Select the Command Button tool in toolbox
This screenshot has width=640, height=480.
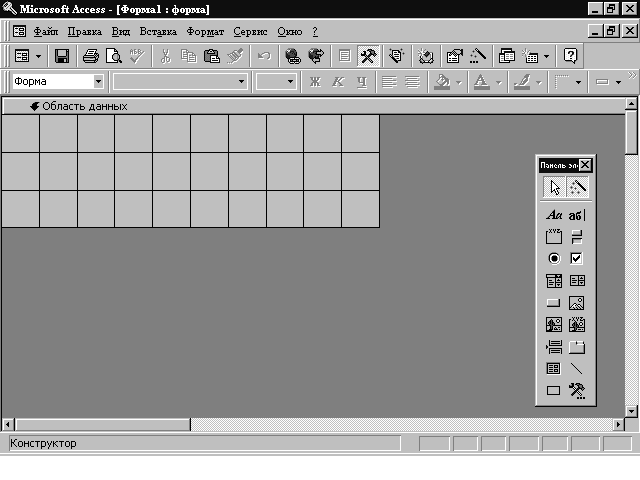pyautogui.click(x=554, y=303)
